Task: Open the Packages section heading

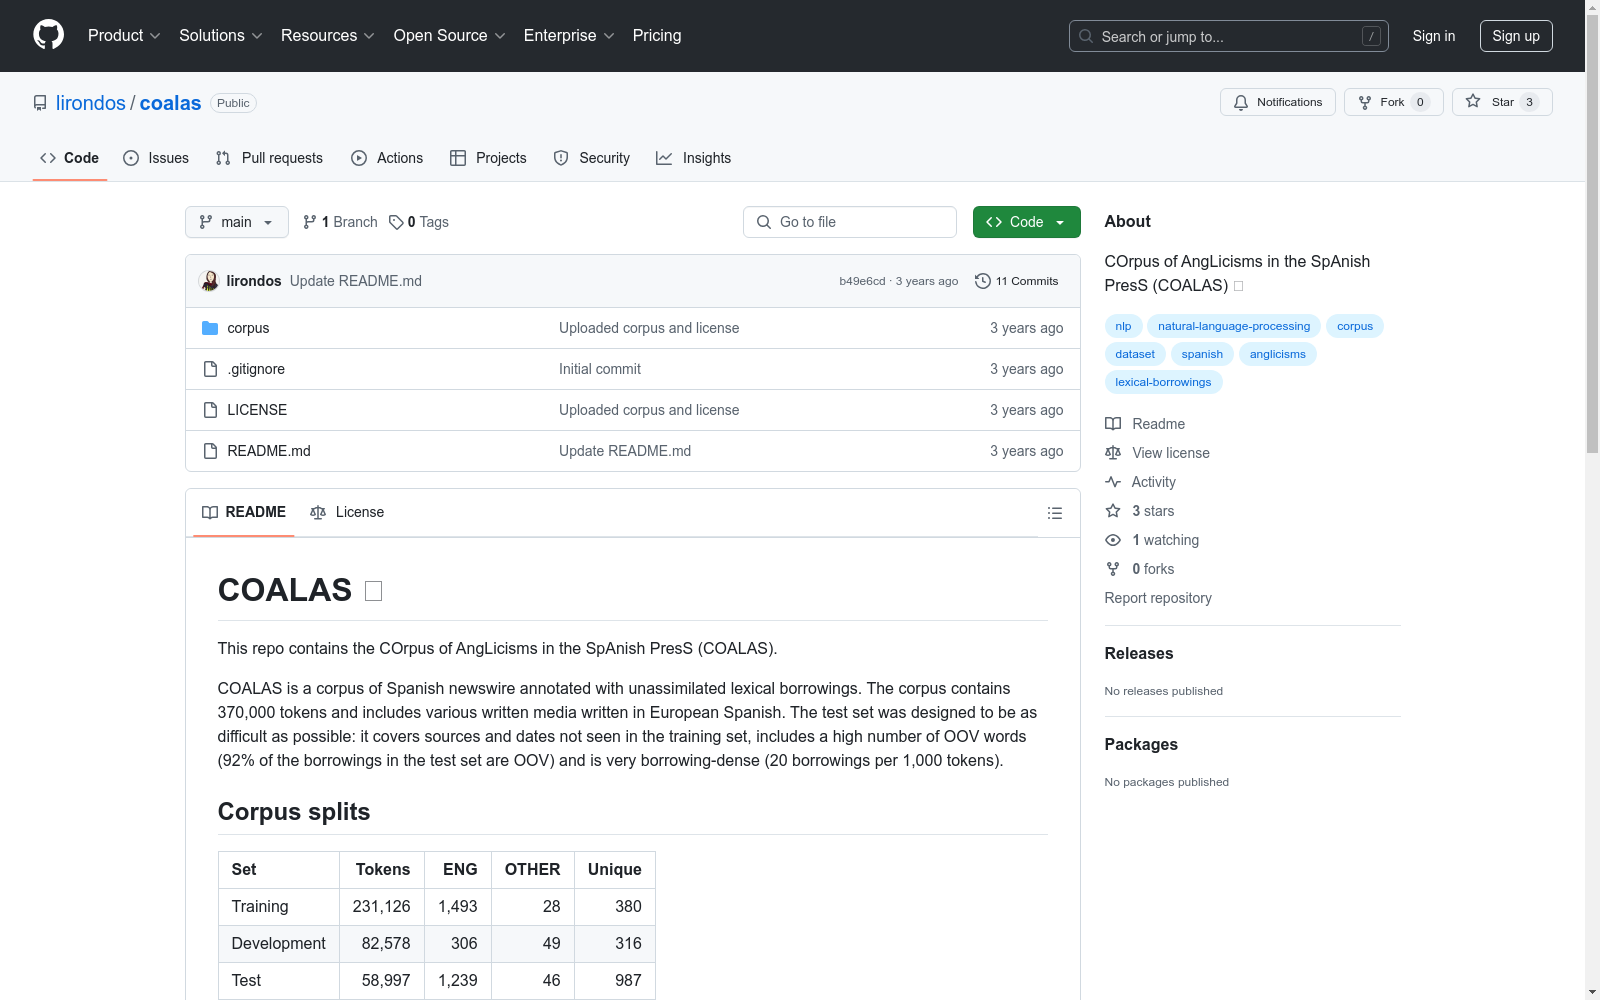Action: point(1141,744)
